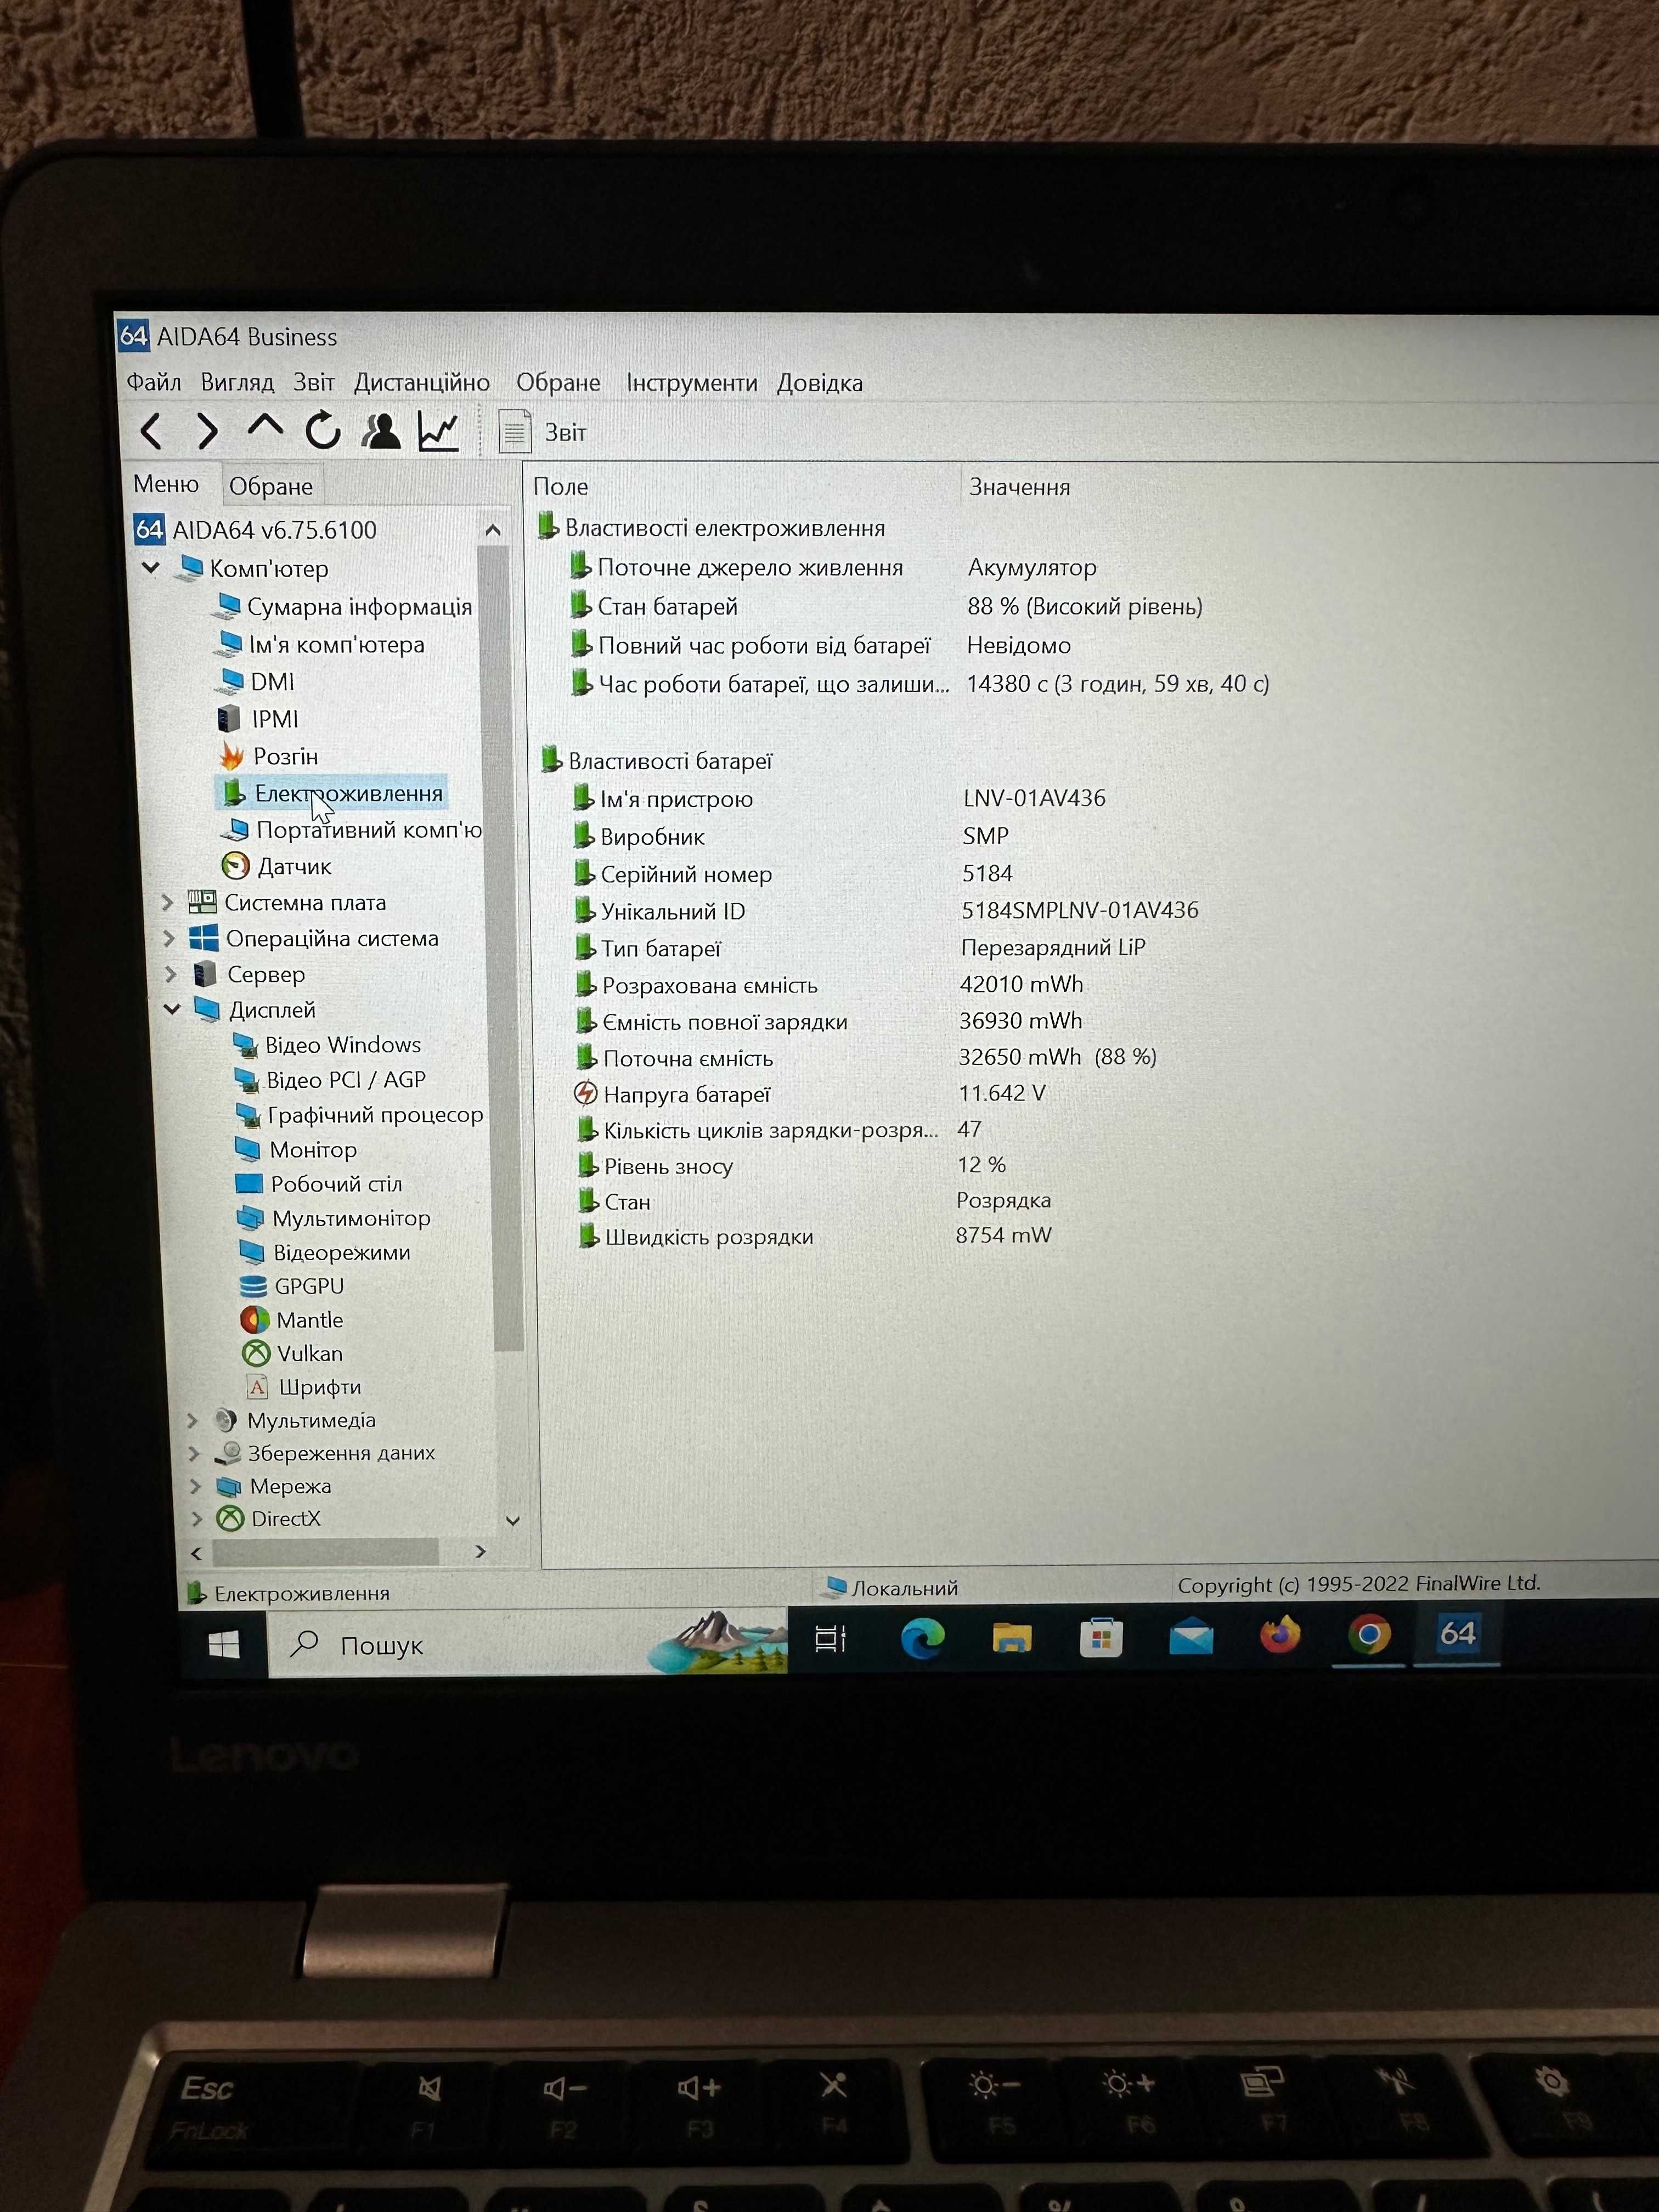Click the Робочий стіл icon
Viewport: 1659px width, 2212px height.
[x=249, y=1184]
